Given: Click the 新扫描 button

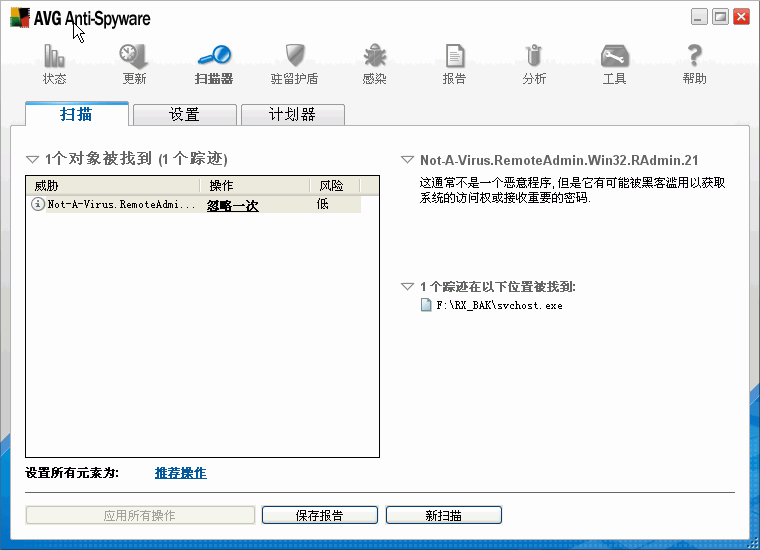Looking at the screenshot, I should click(443, 515).
